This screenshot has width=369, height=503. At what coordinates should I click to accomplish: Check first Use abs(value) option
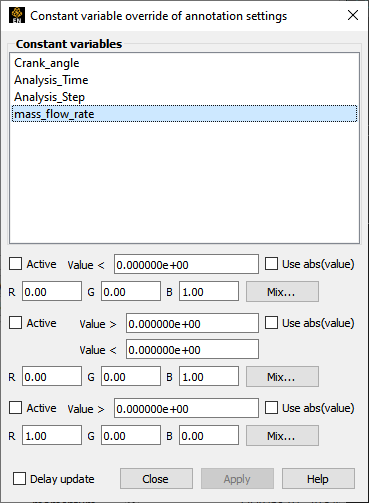[x=271, y=264]
